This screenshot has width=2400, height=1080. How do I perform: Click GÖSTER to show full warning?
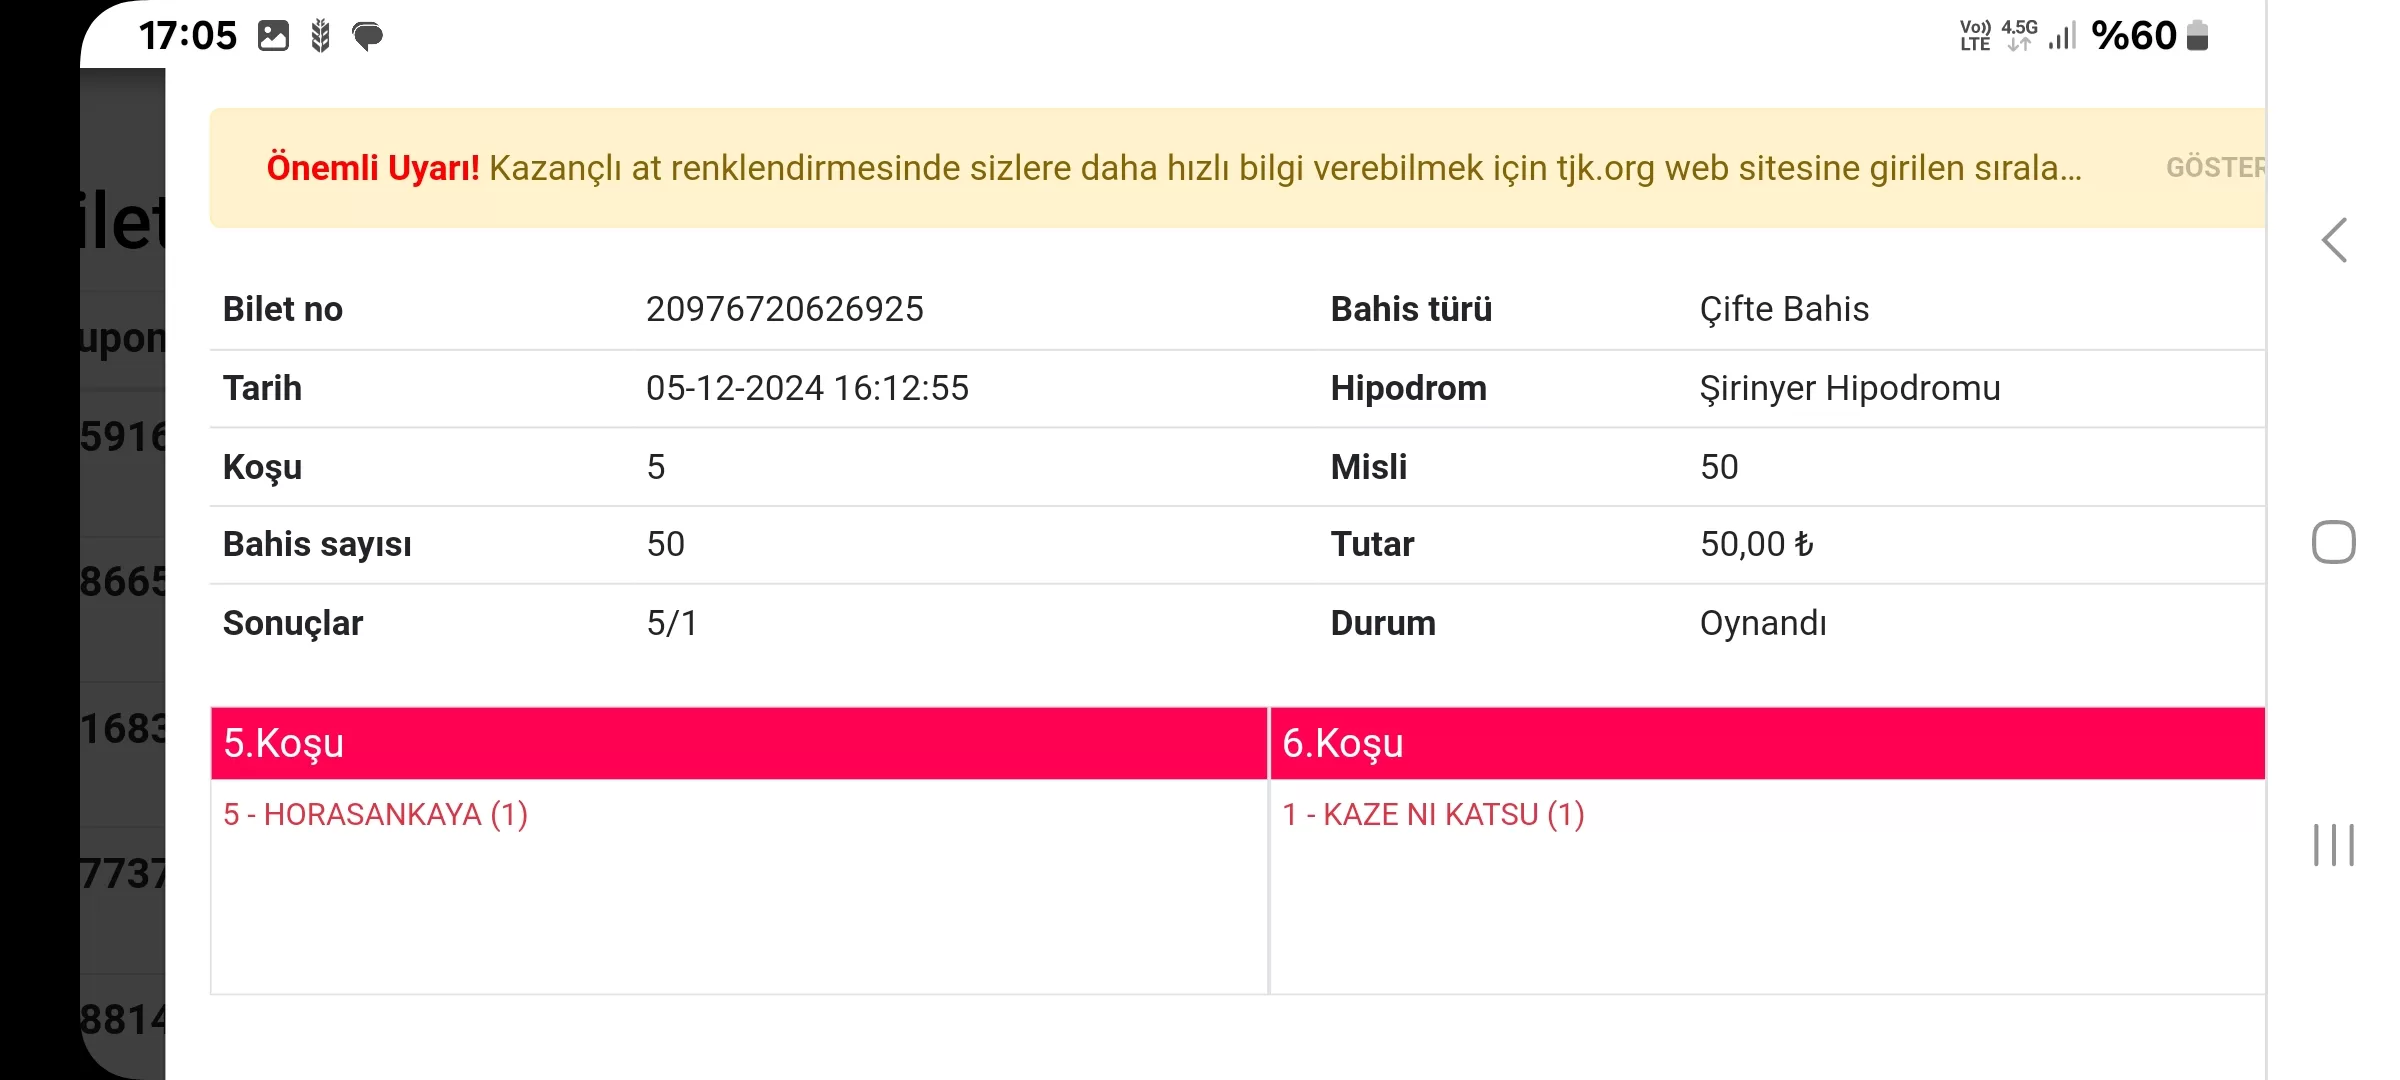tap(2214, 167)
